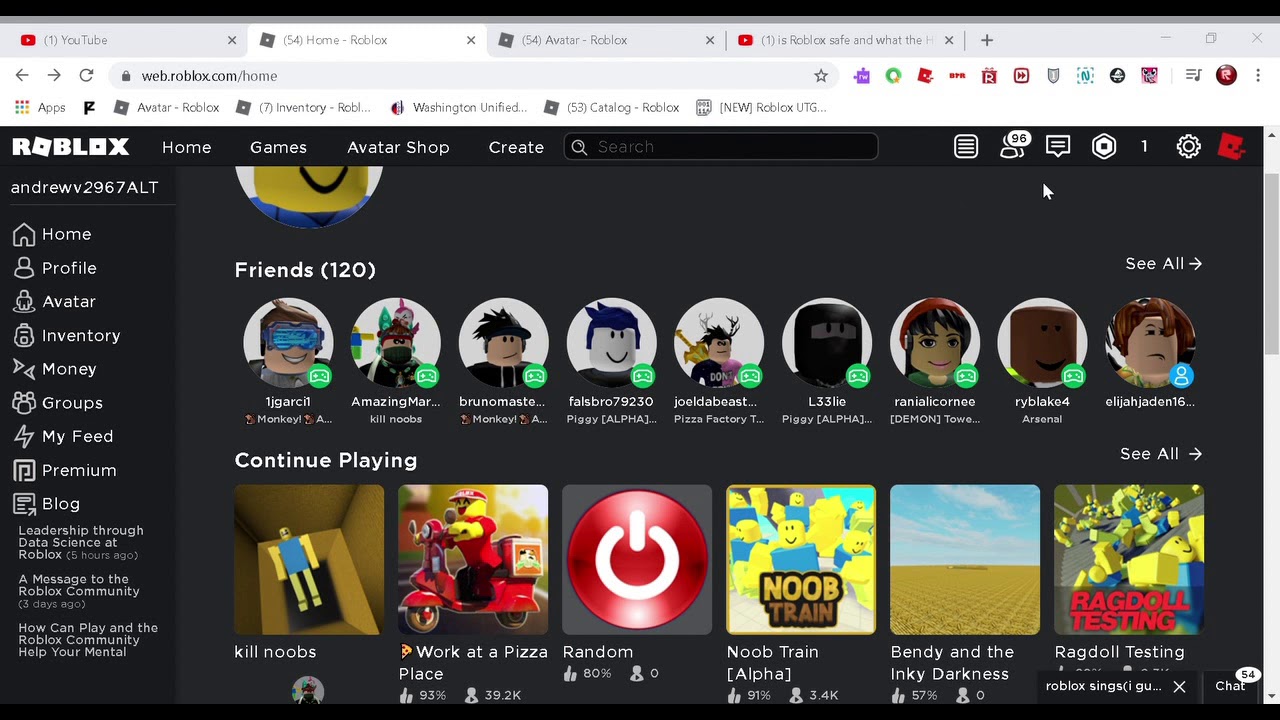Open friend elijahjaden16... avatar
1280x720 pixels.
(x=1150, y=343)
